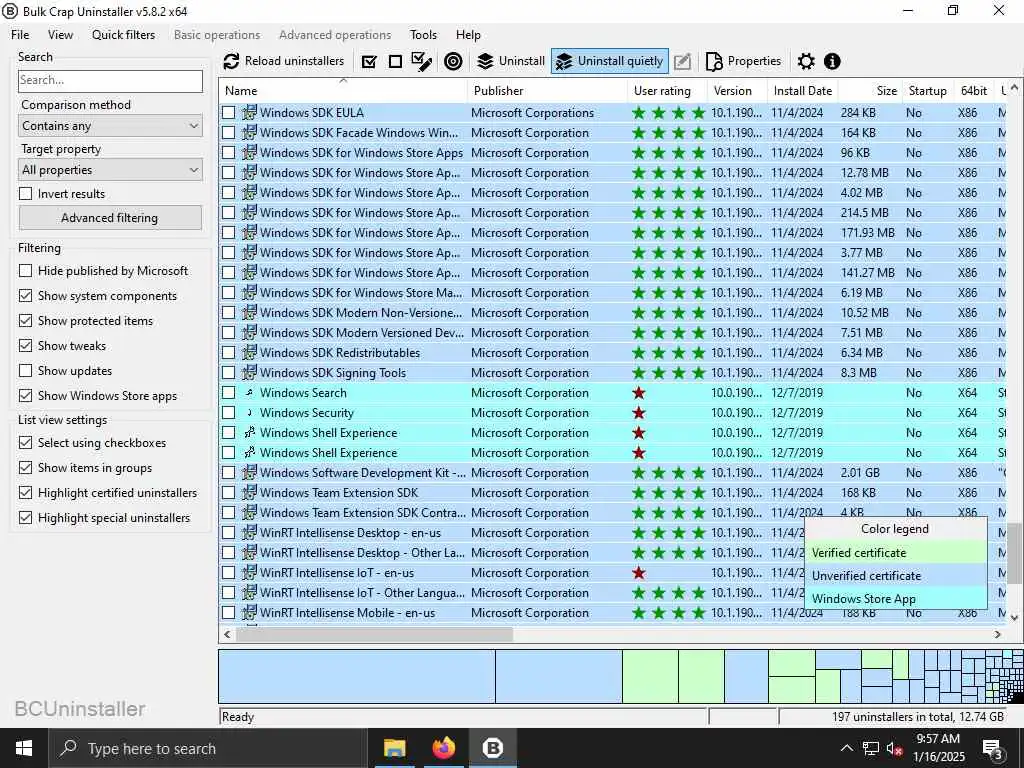
Task: Click the Windows Store App legend color
Action: pos(895,598)
